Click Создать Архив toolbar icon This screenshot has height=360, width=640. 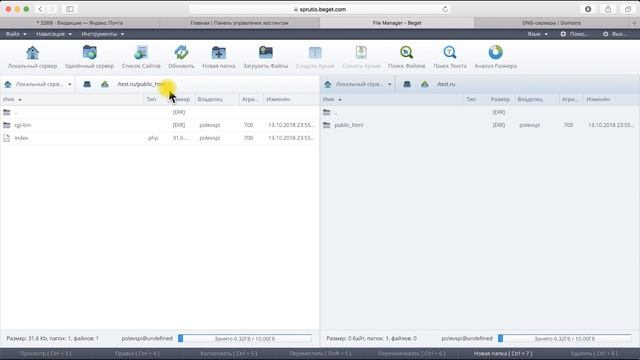click(x=315, y=53)
